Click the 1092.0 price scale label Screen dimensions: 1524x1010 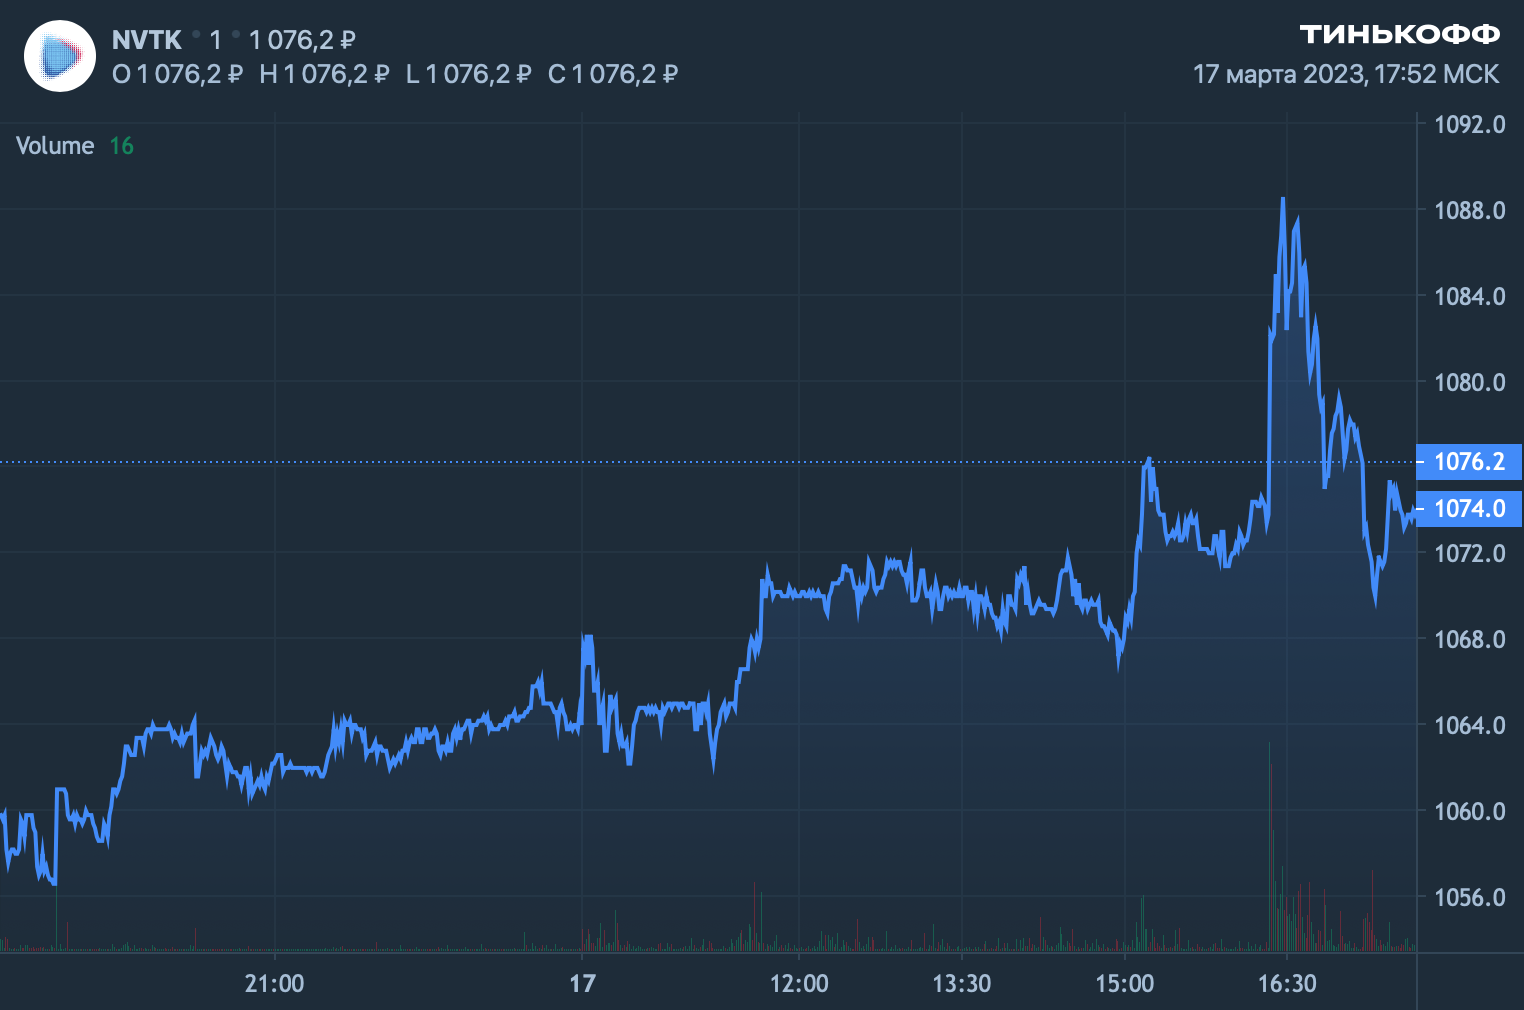click(x=1469, y=125)
